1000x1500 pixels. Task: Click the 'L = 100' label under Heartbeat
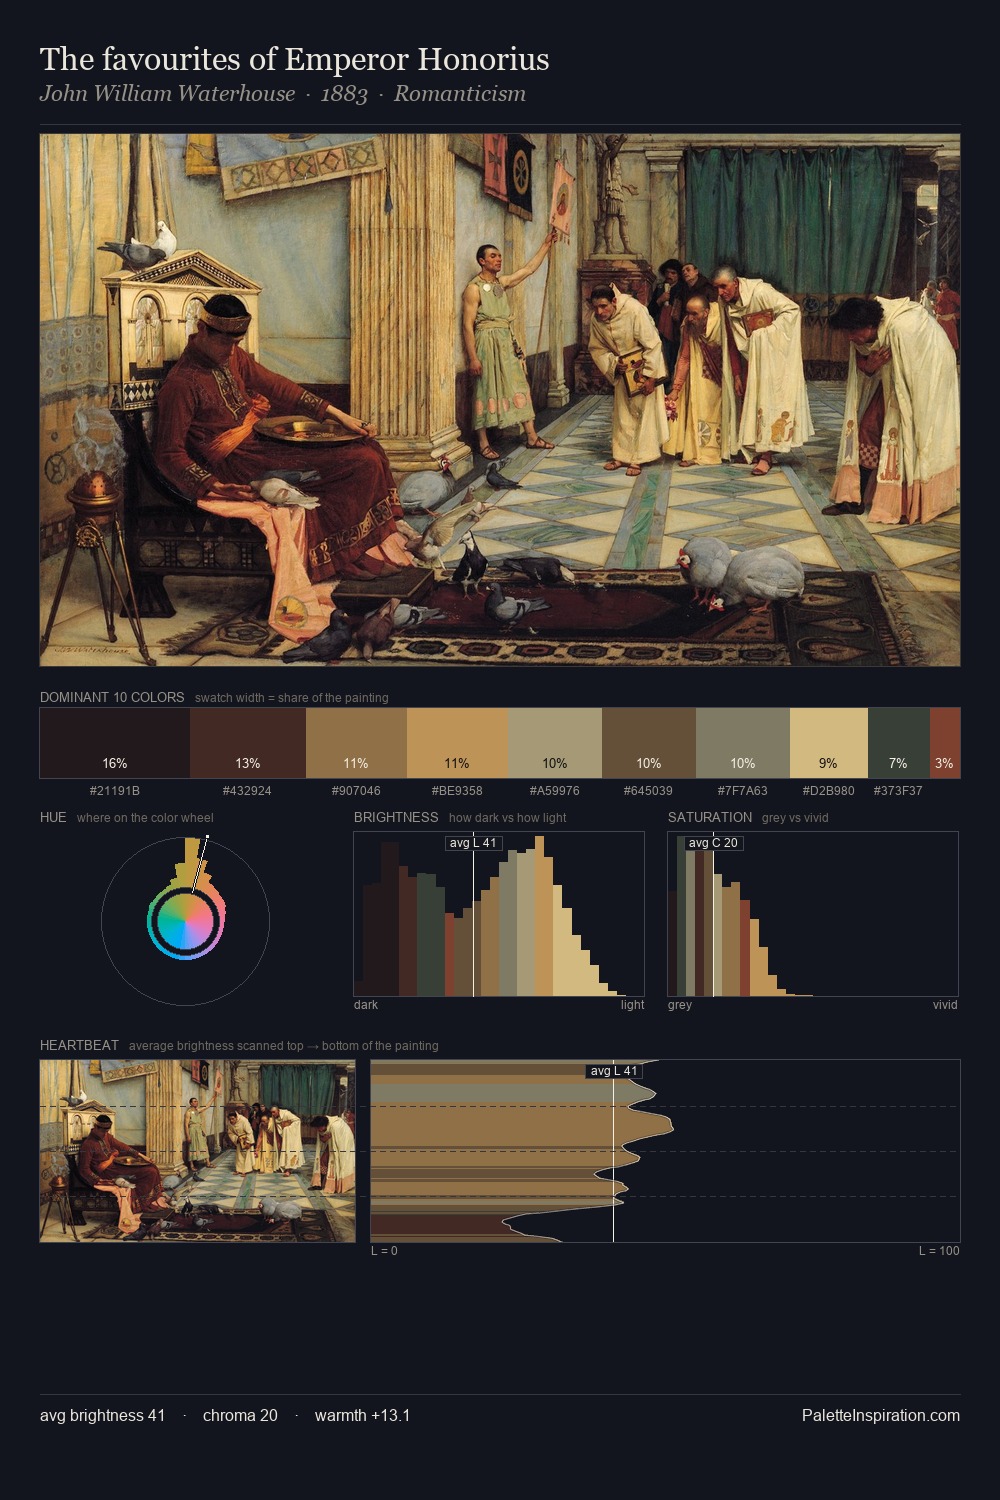click(x=939, y=1250)
